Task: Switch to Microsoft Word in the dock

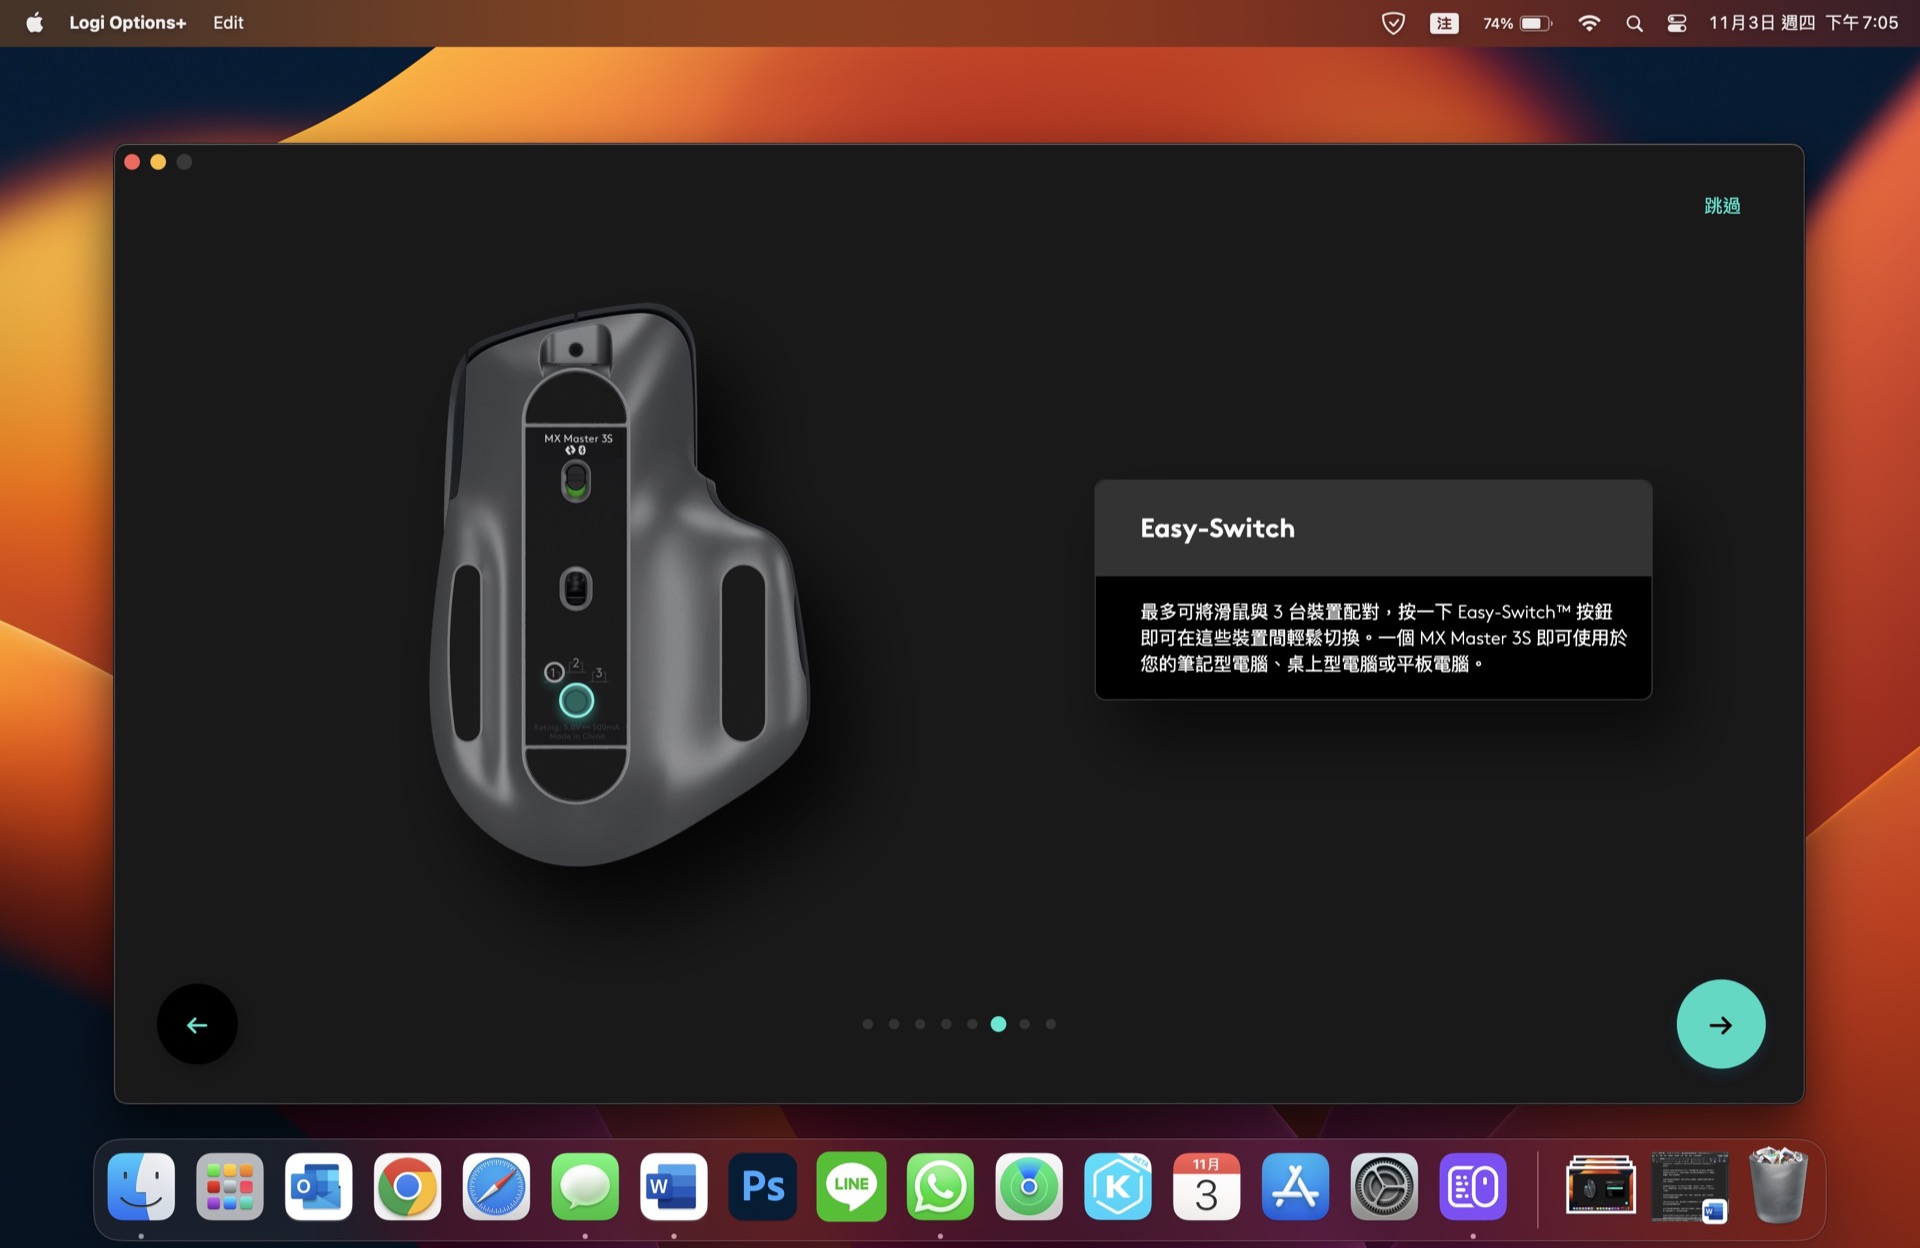Action: [674, 1187]
